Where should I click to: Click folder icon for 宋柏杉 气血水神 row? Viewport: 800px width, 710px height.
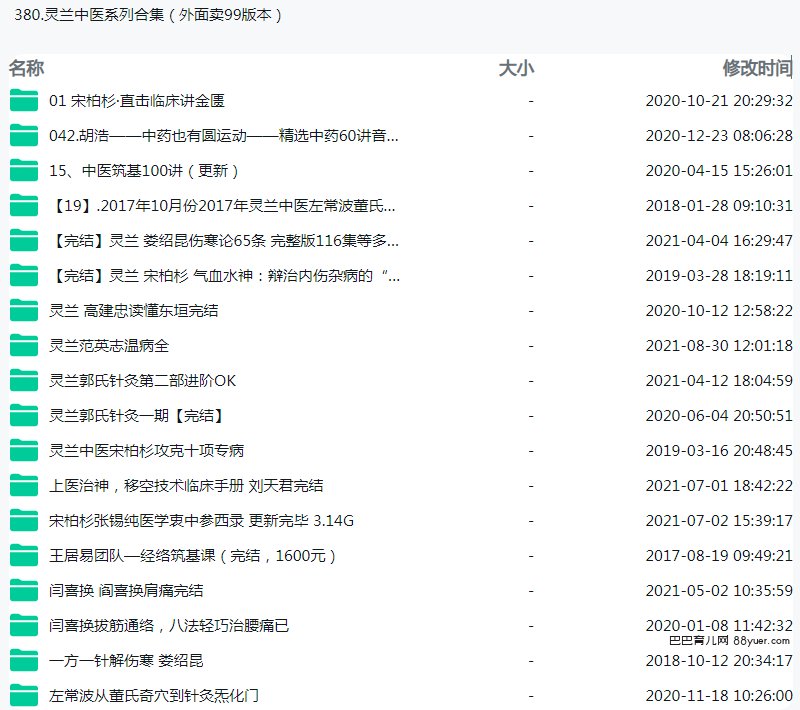point(24,275)
